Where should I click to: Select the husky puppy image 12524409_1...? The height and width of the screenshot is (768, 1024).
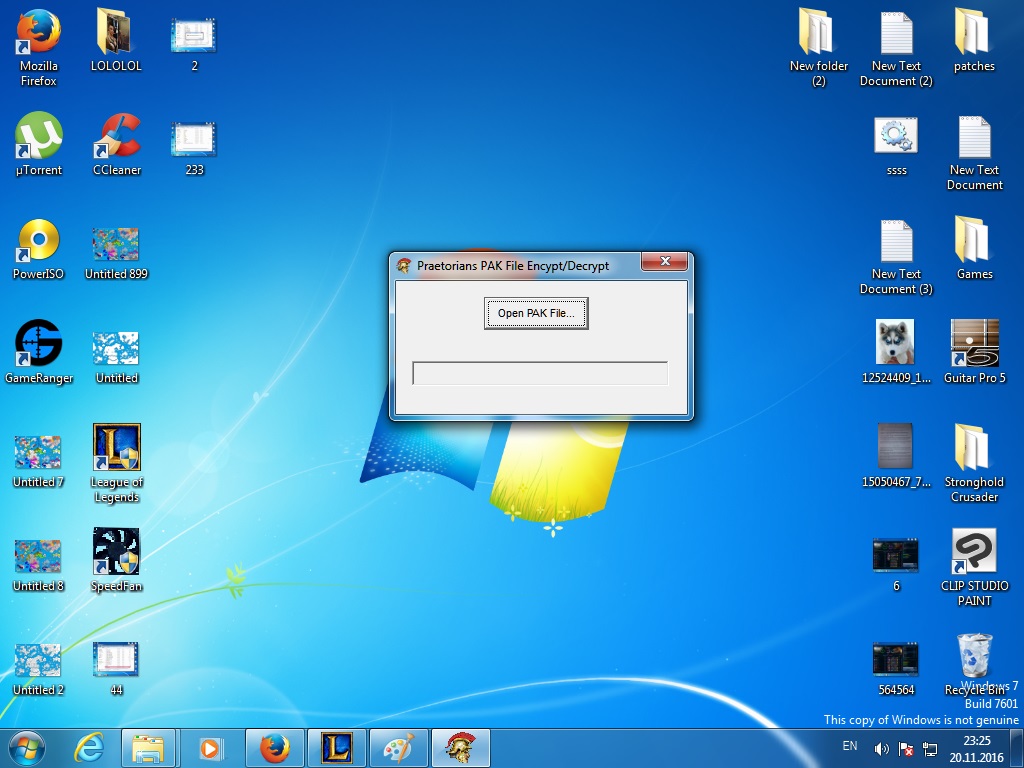coord(895,351)
